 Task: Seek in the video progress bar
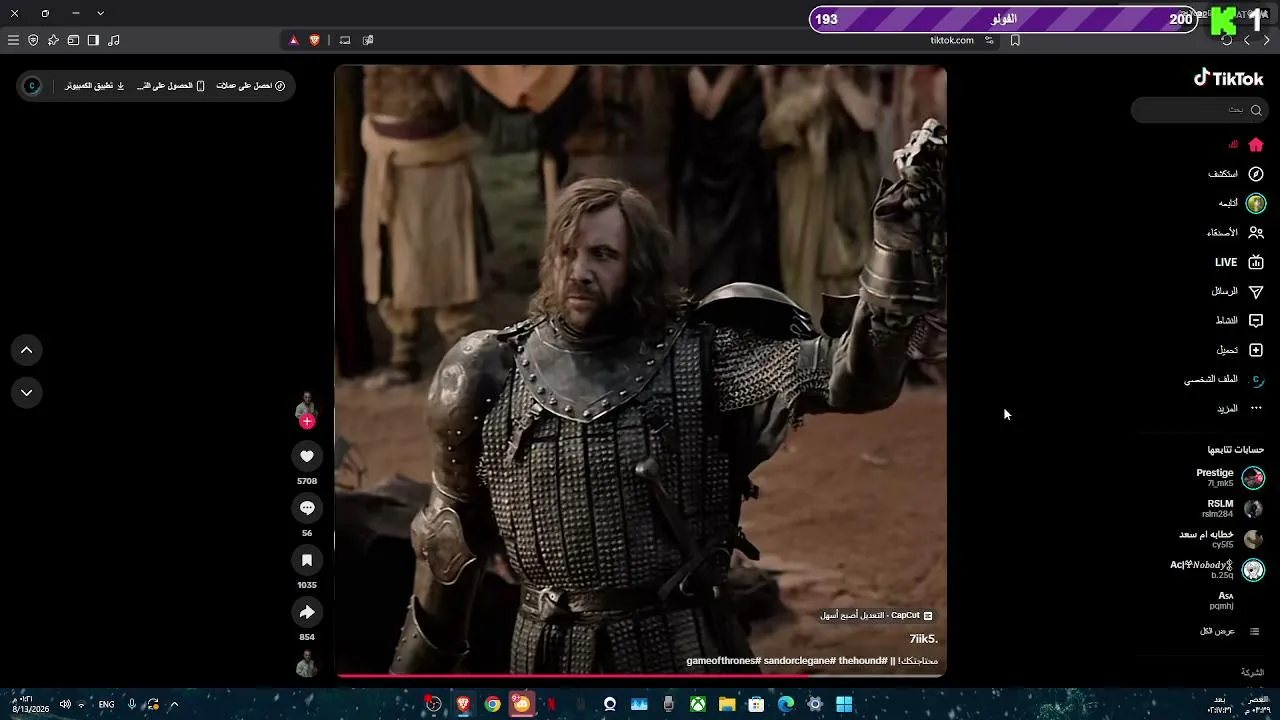[x=640, y=675]
